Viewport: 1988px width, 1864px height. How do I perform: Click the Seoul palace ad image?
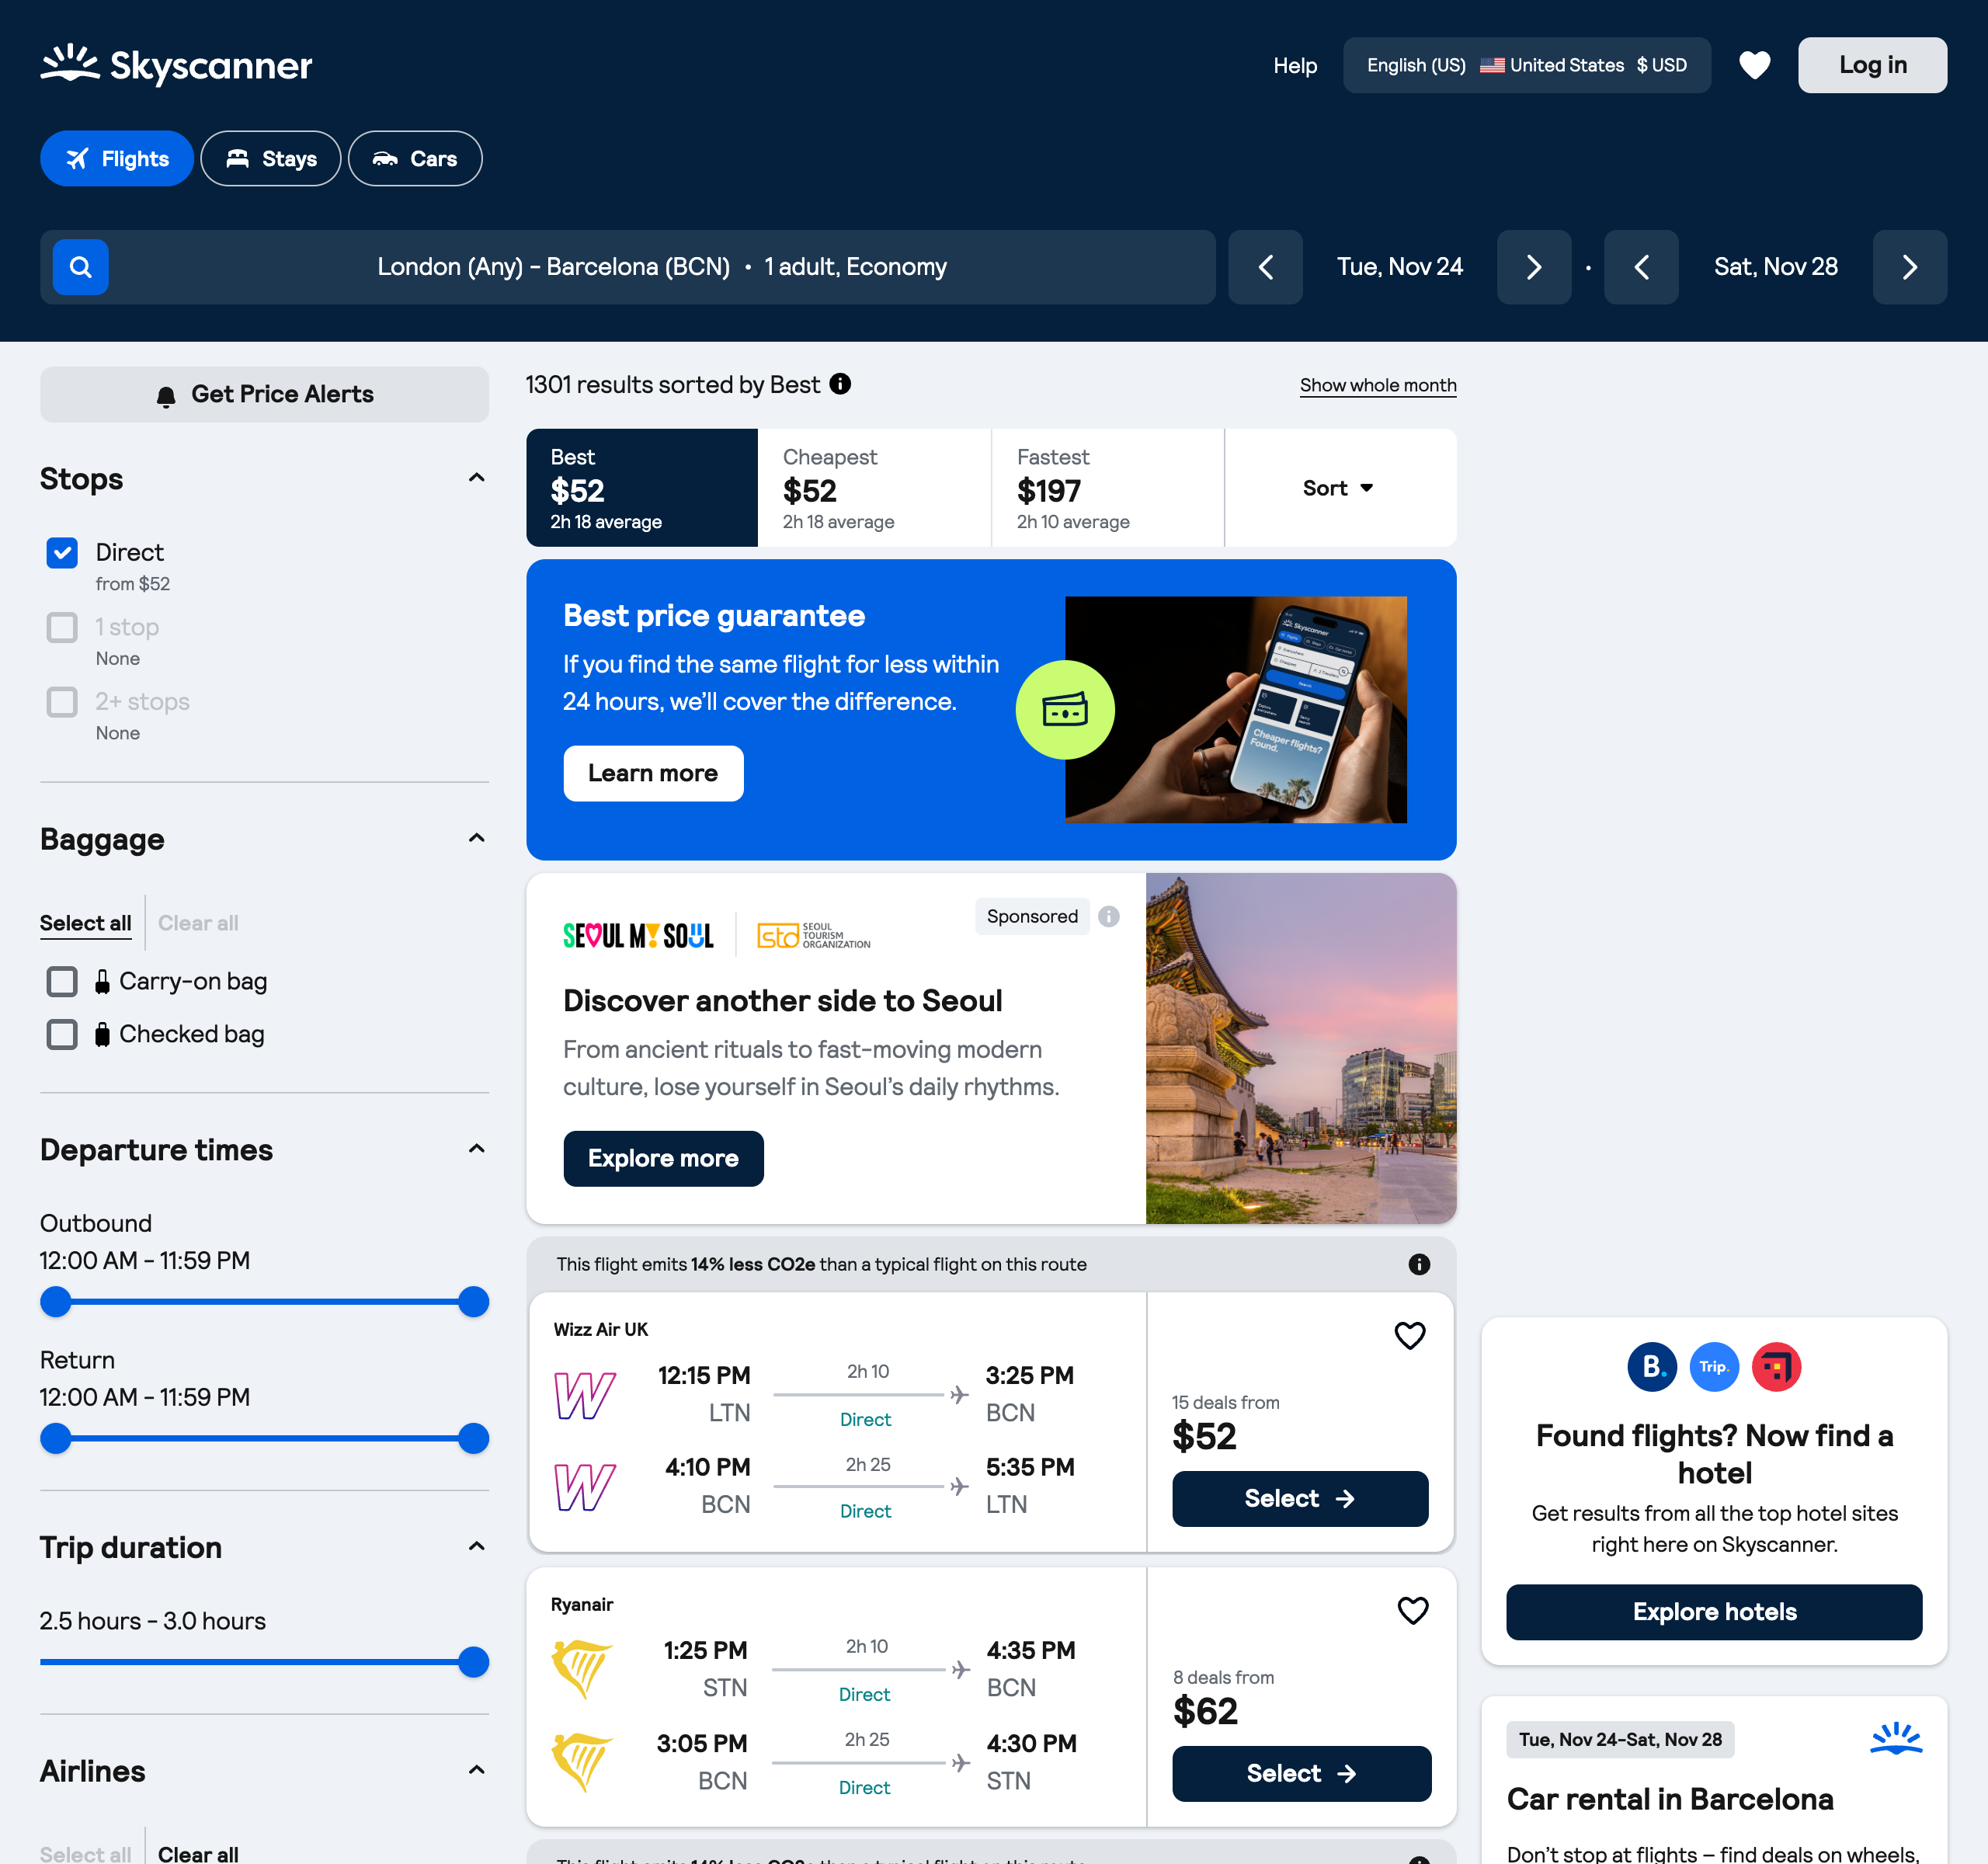click(1300, 1048)
